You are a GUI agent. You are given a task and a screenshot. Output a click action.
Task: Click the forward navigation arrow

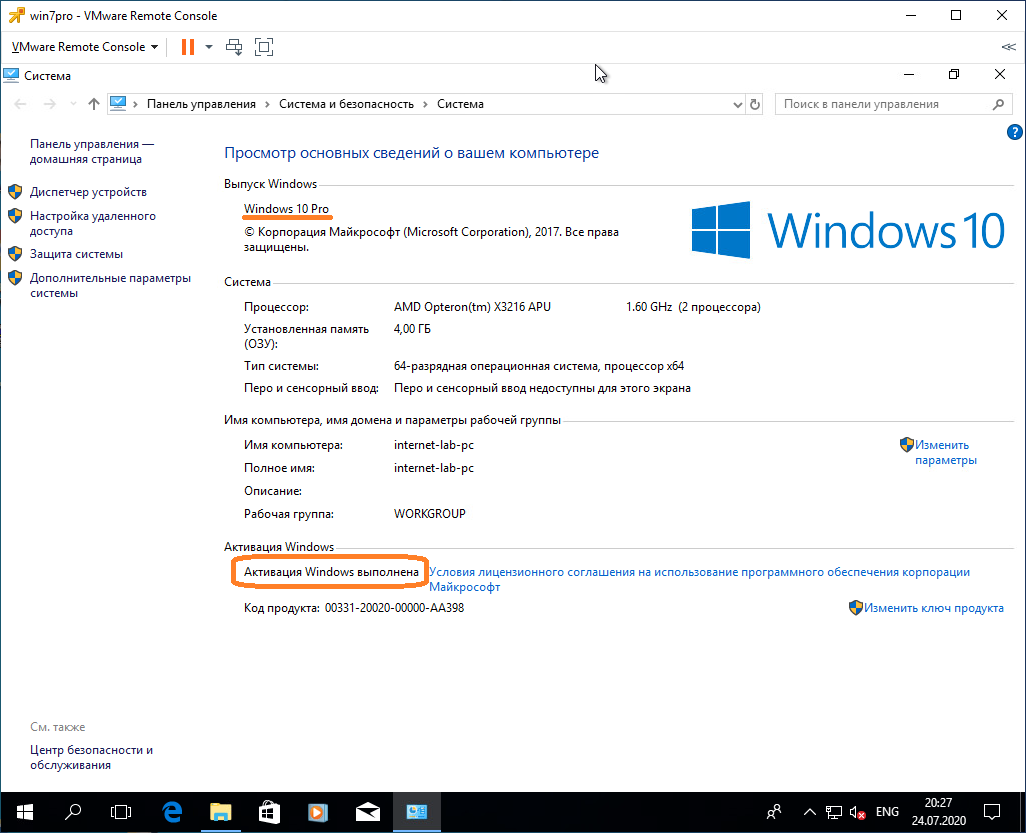(50, 104)
